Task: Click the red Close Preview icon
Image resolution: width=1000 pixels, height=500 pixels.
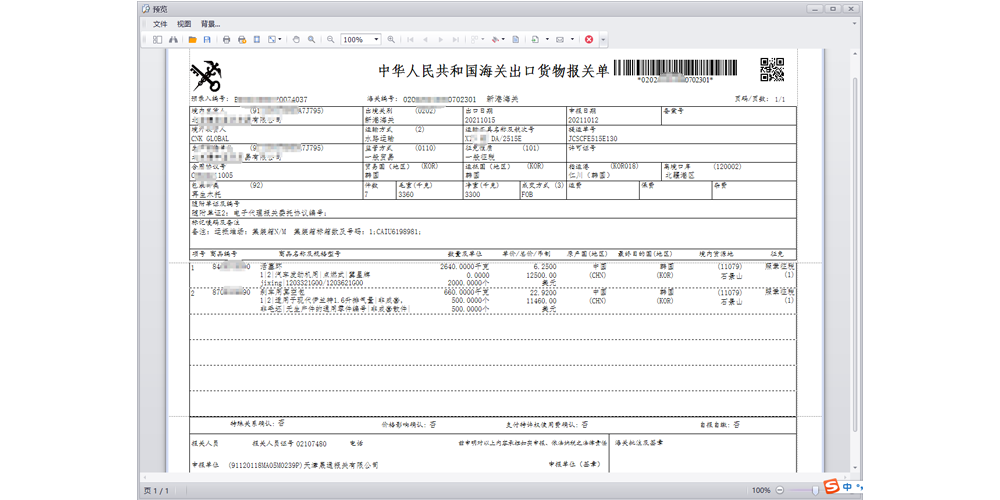Action: [589, 40]
